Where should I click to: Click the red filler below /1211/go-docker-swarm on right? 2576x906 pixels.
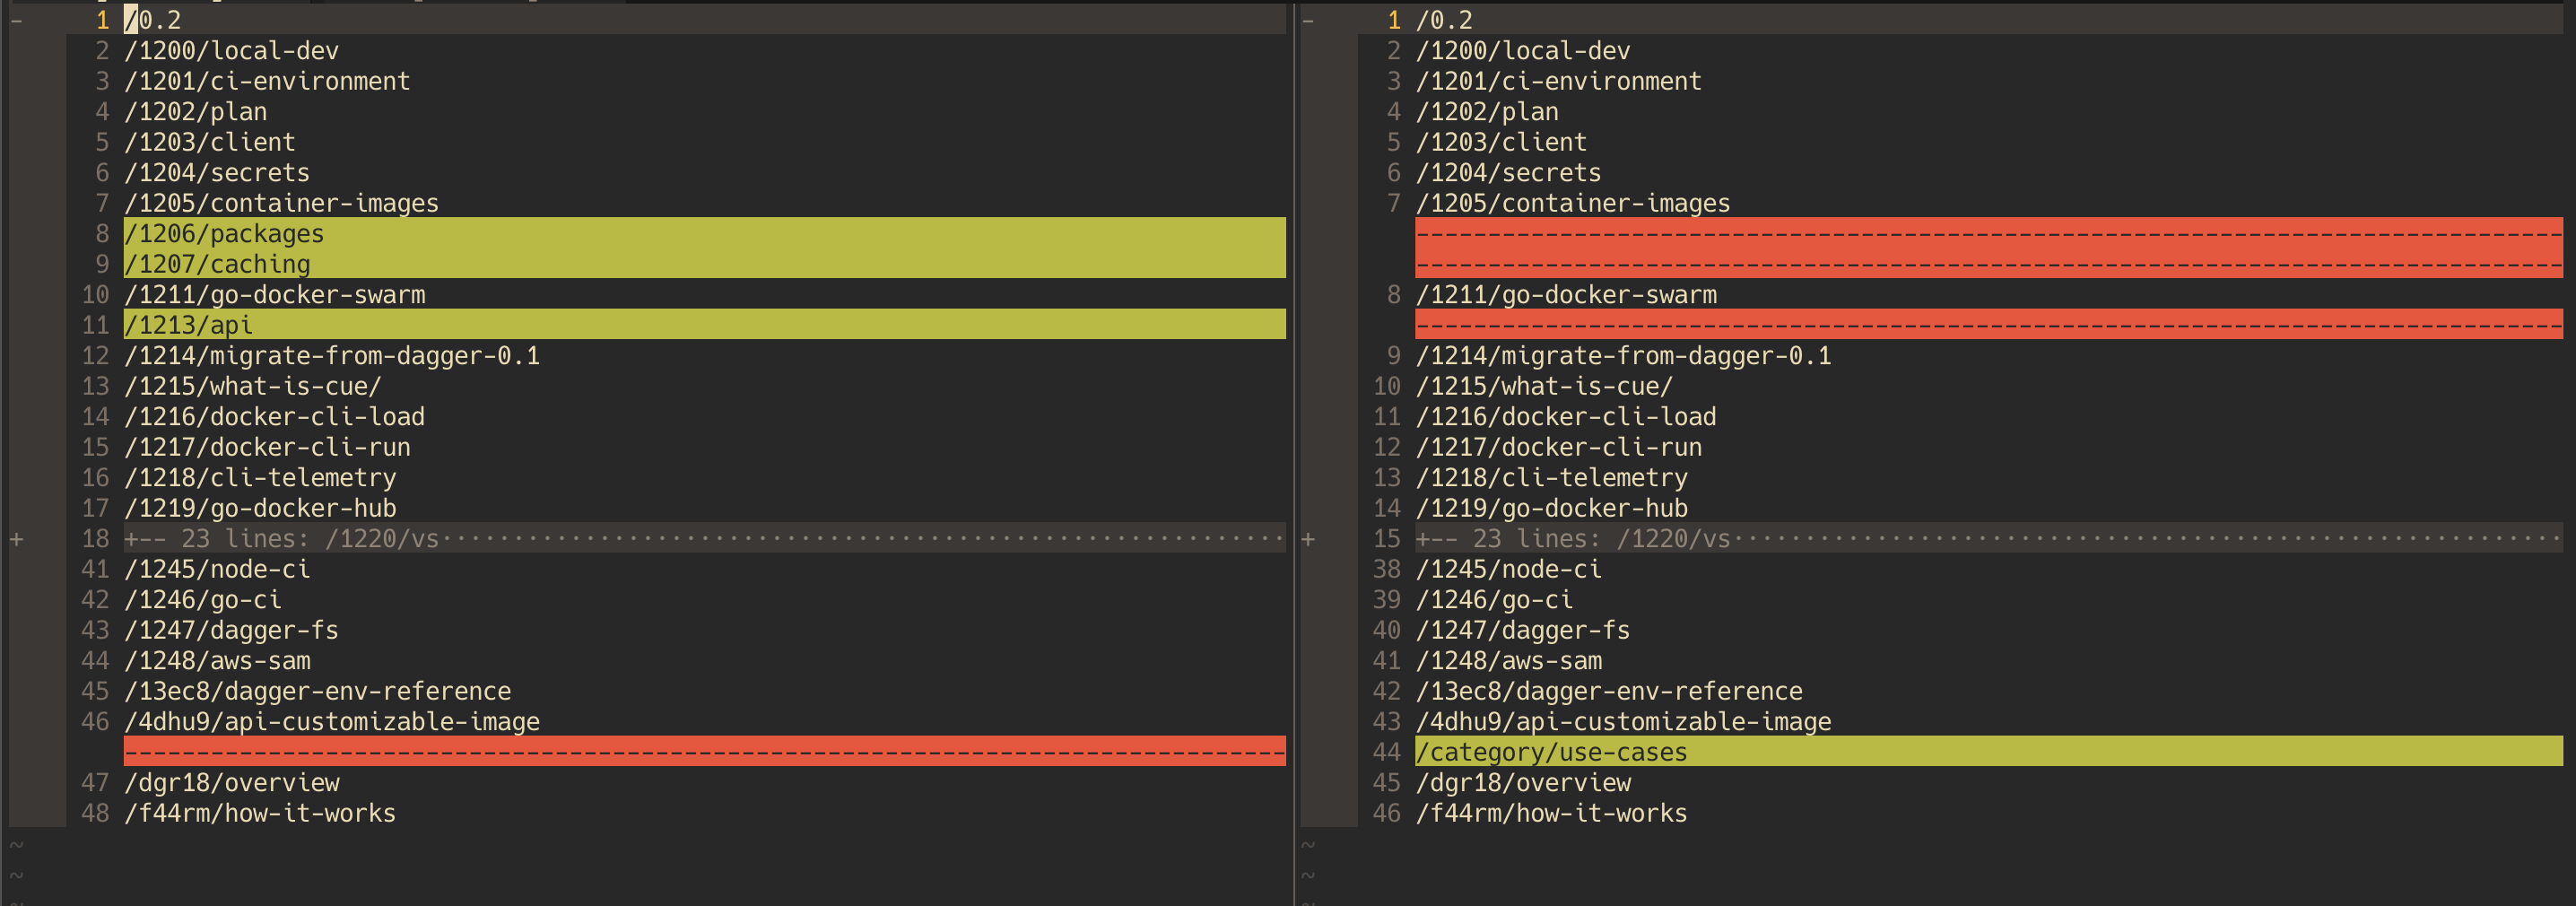click(1990, 324)
